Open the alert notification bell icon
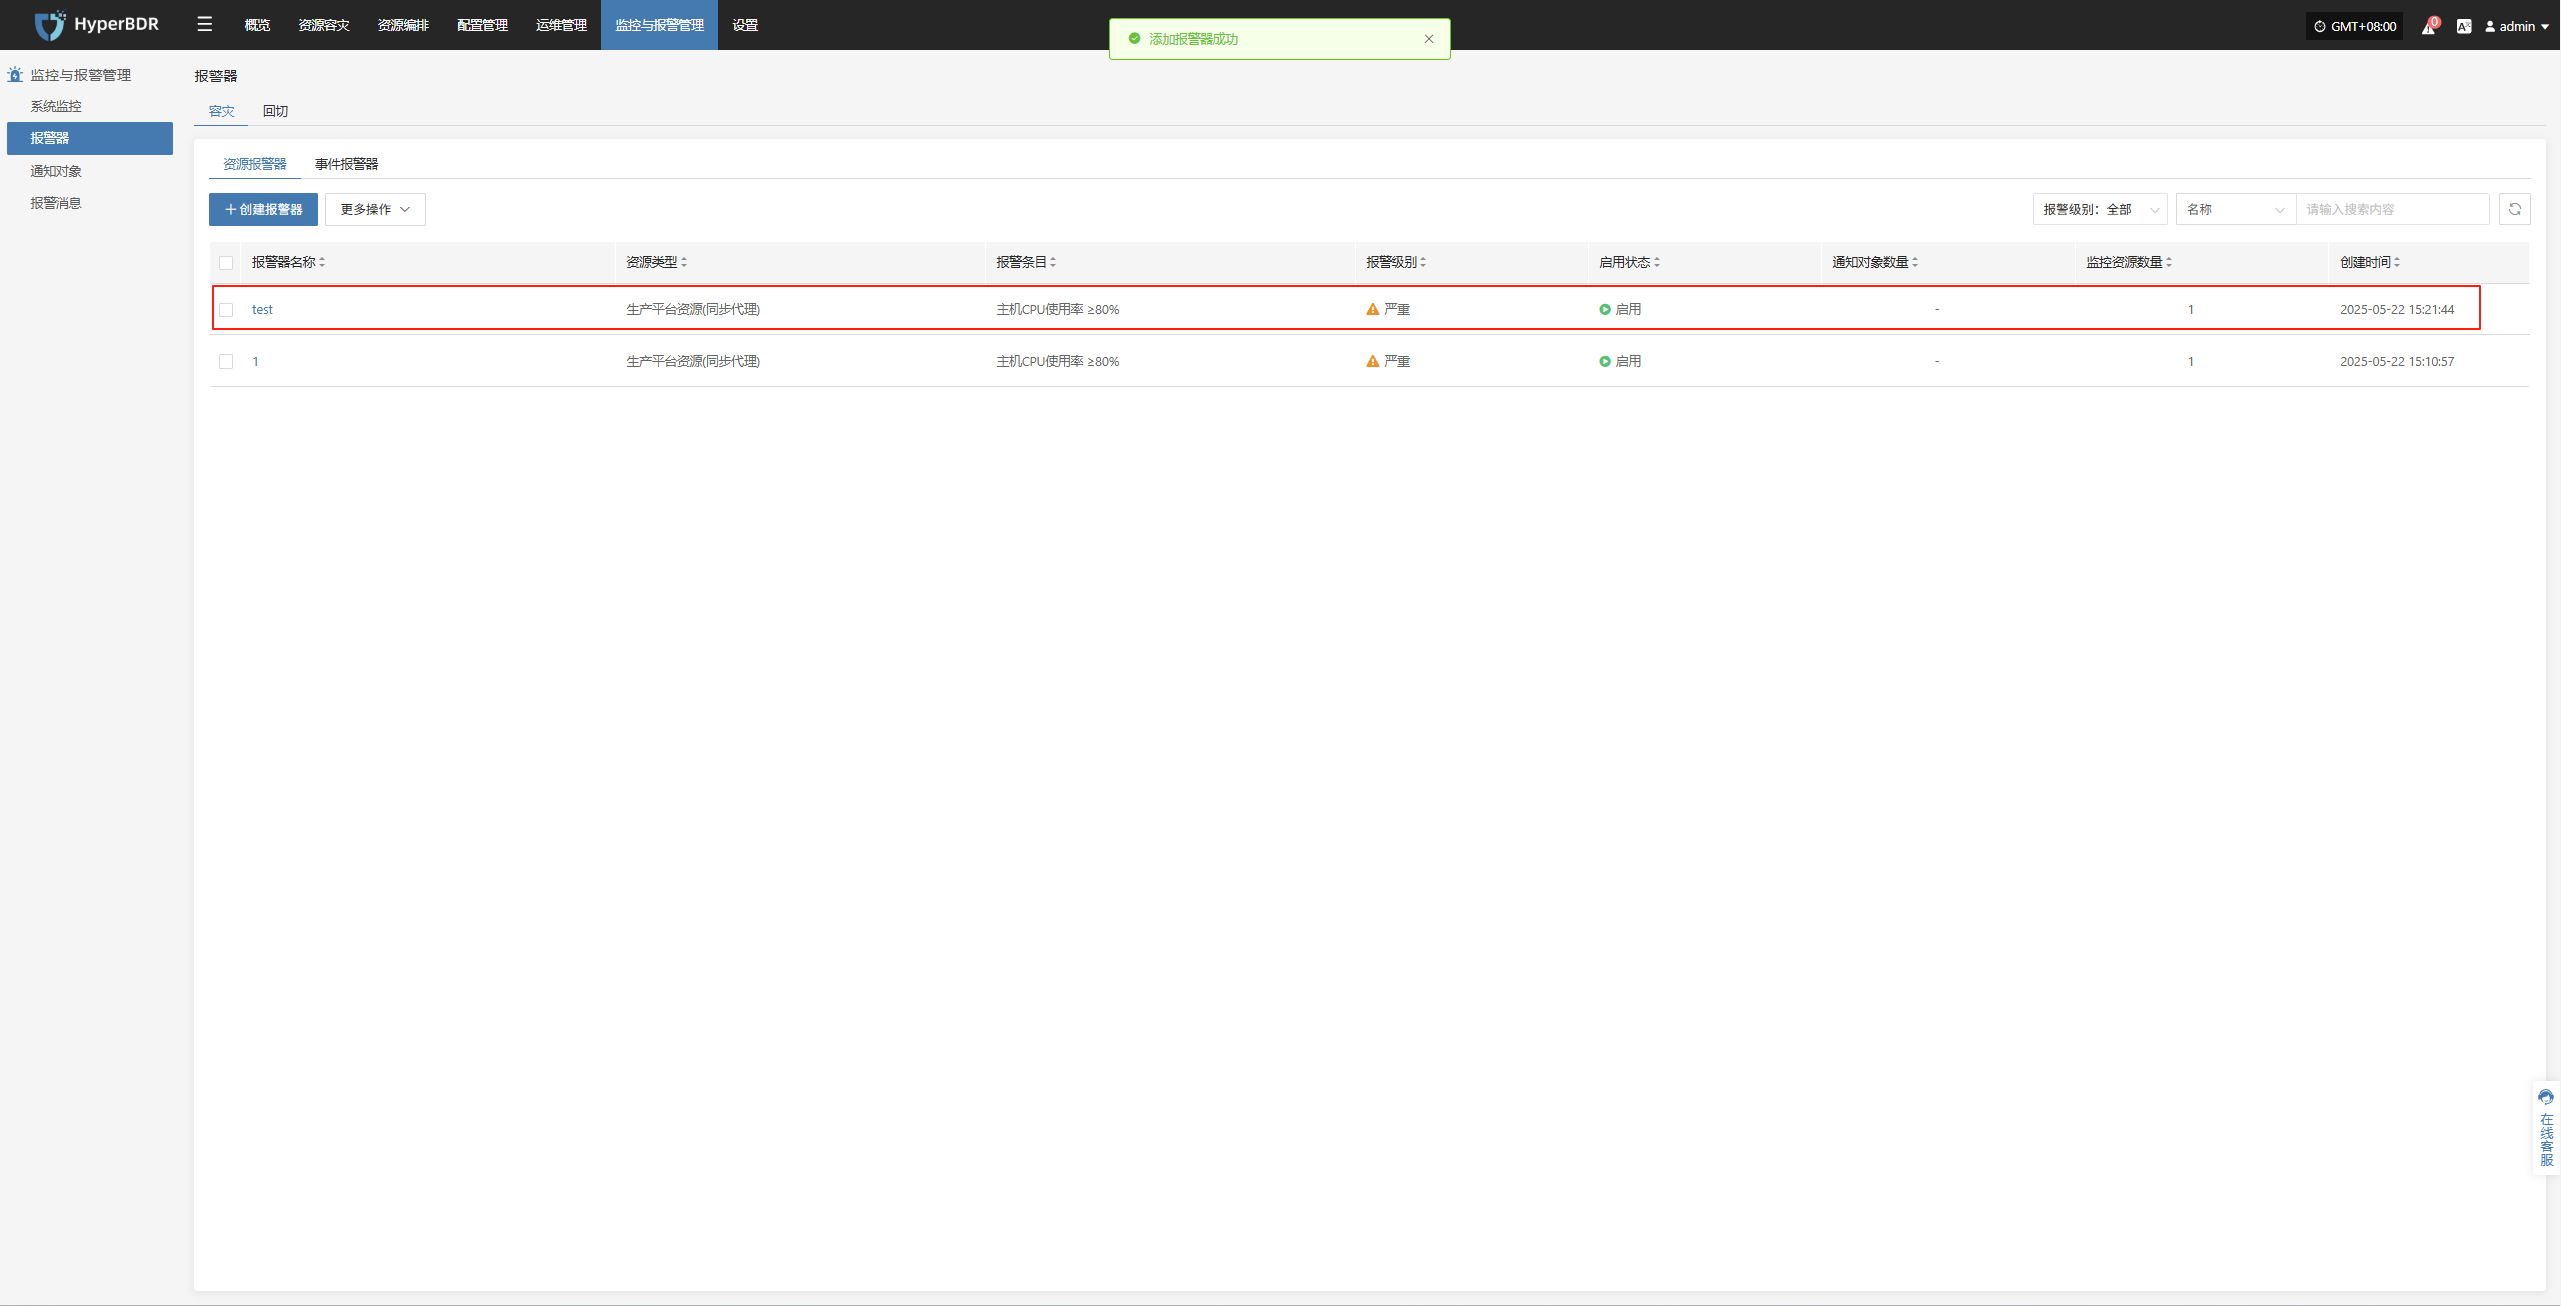 point(2428,27)
